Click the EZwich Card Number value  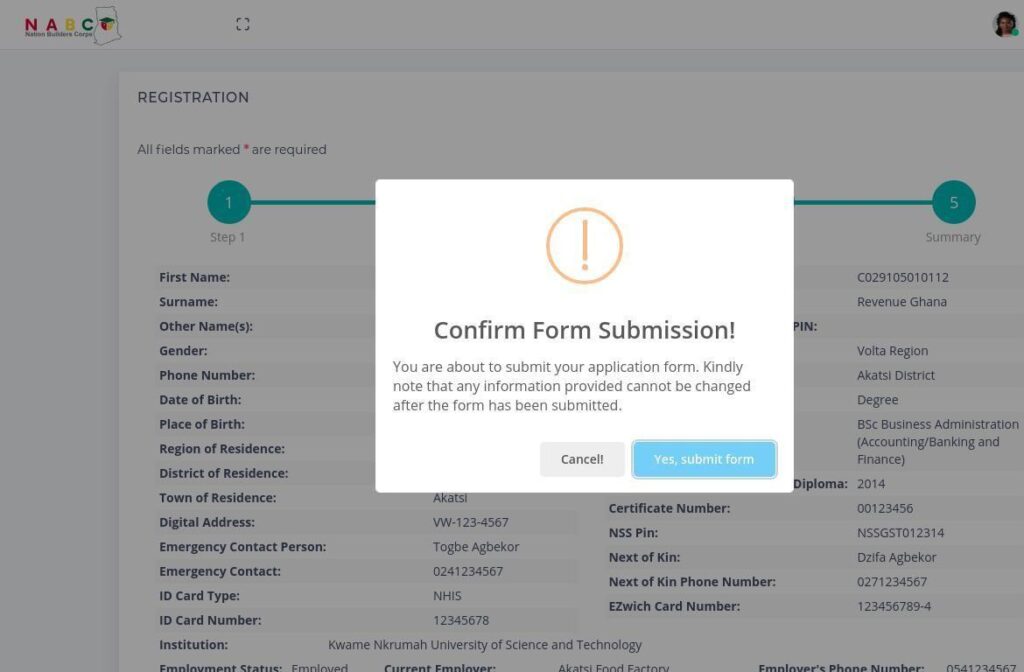coord(894,606)
